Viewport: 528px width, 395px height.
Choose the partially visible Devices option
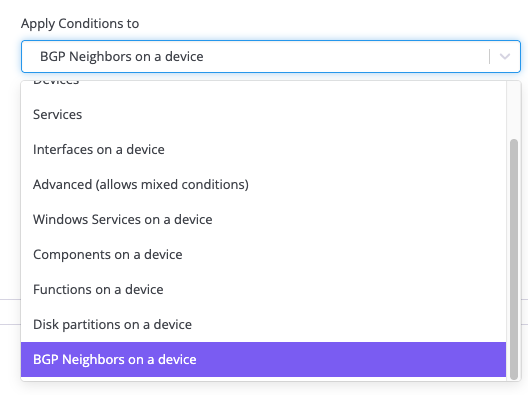tap(263, 88)
